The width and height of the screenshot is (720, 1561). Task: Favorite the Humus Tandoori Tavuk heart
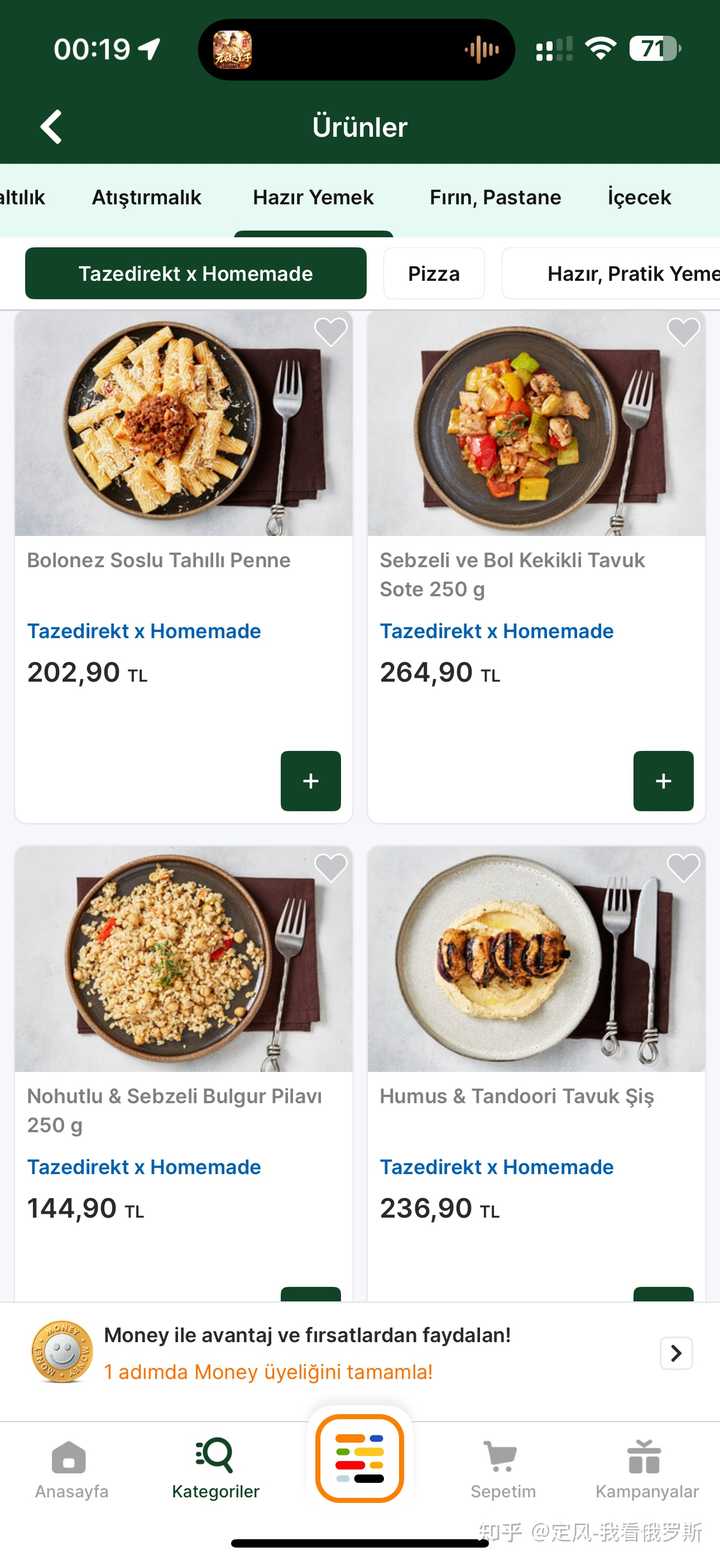click(x=683, y=868)
